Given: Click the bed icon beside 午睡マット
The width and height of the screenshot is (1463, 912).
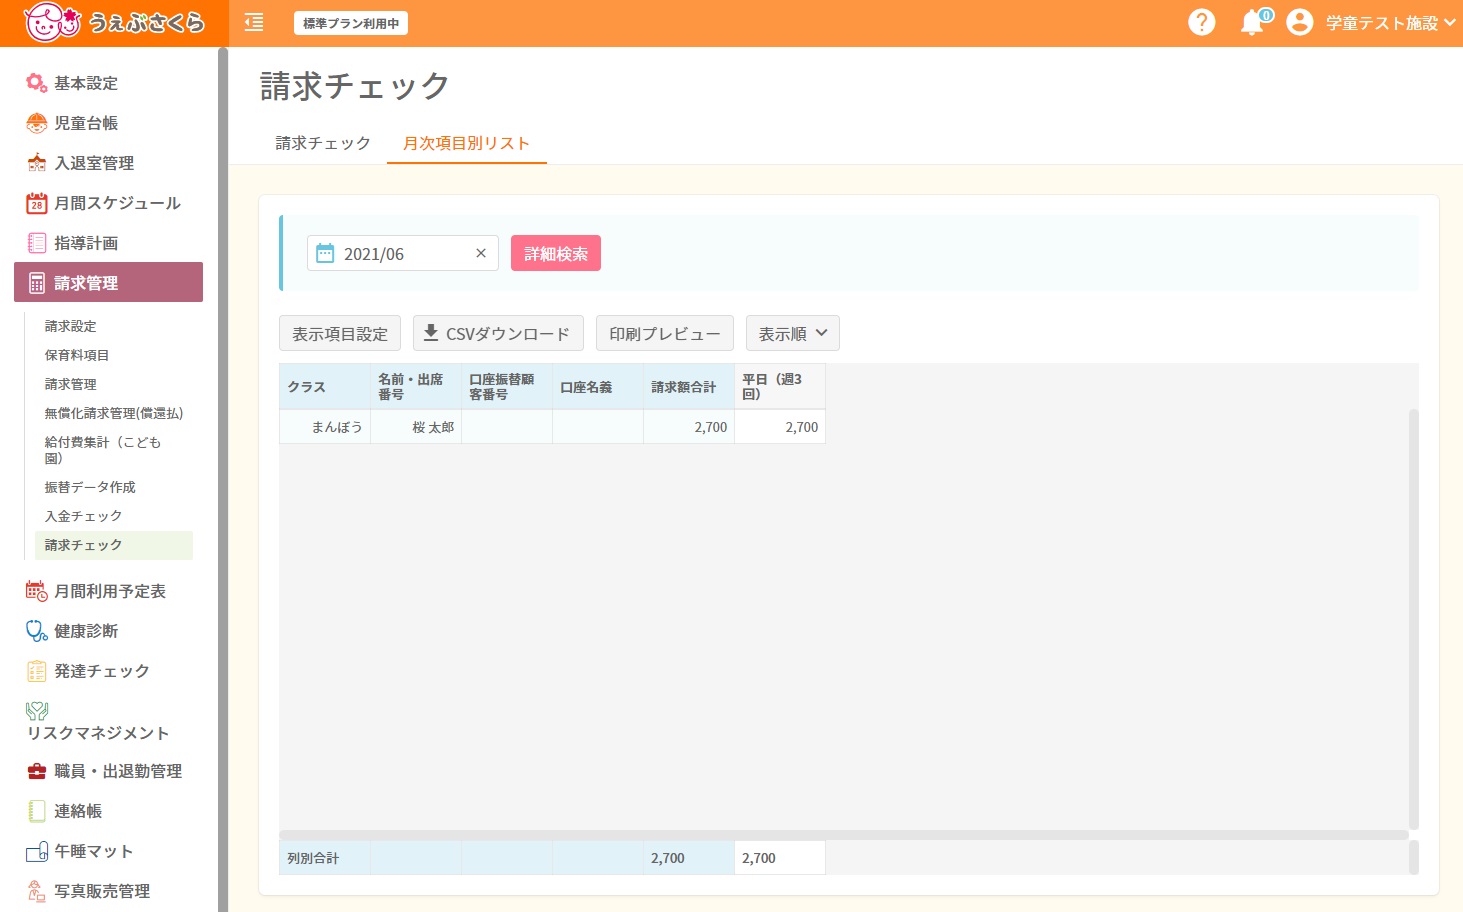Looking at the screenshot, I should point(37,851).
